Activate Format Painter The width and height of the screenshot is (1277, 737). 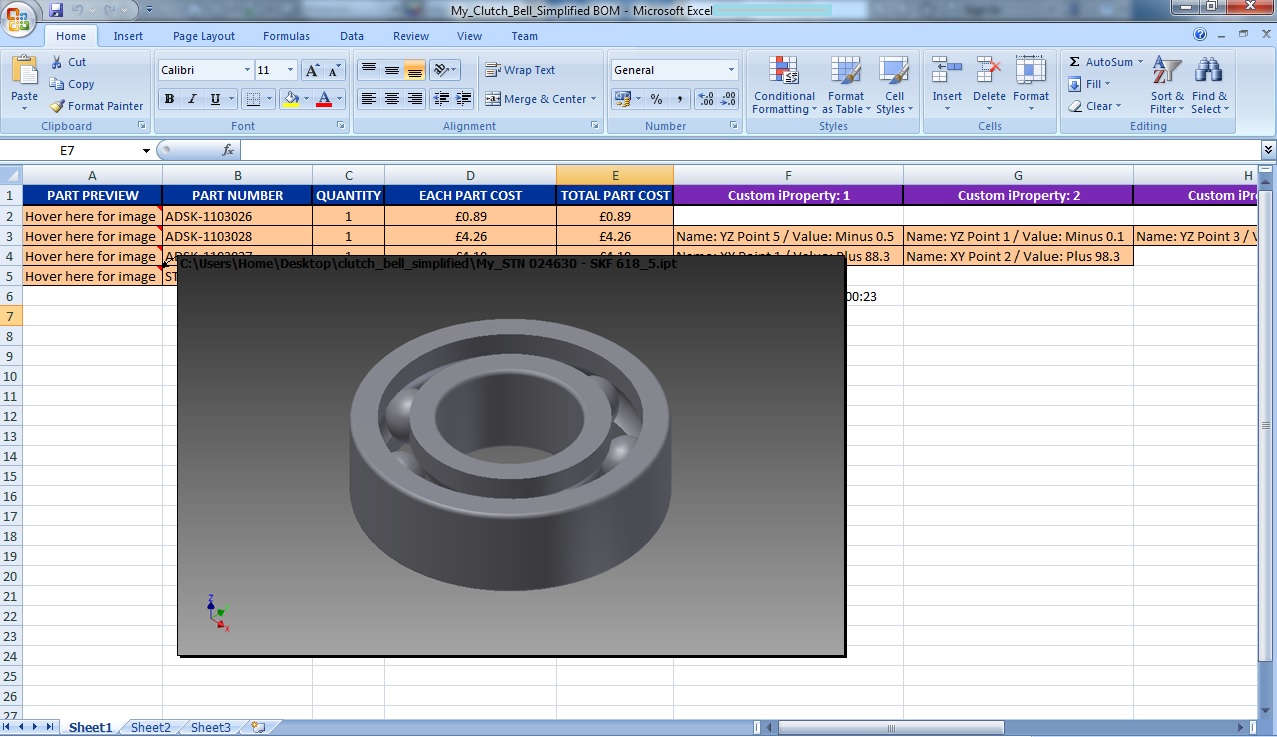(97, 106)
